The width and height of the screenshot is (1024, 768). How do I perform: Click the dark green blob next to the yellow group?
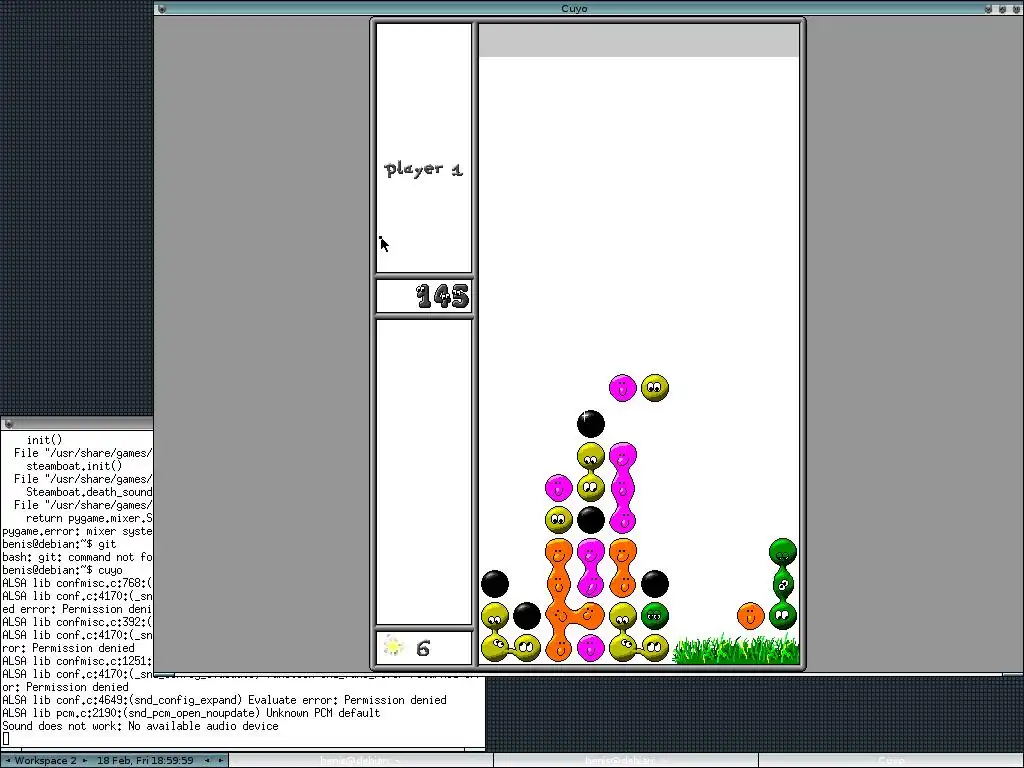(x=654, y=616)
